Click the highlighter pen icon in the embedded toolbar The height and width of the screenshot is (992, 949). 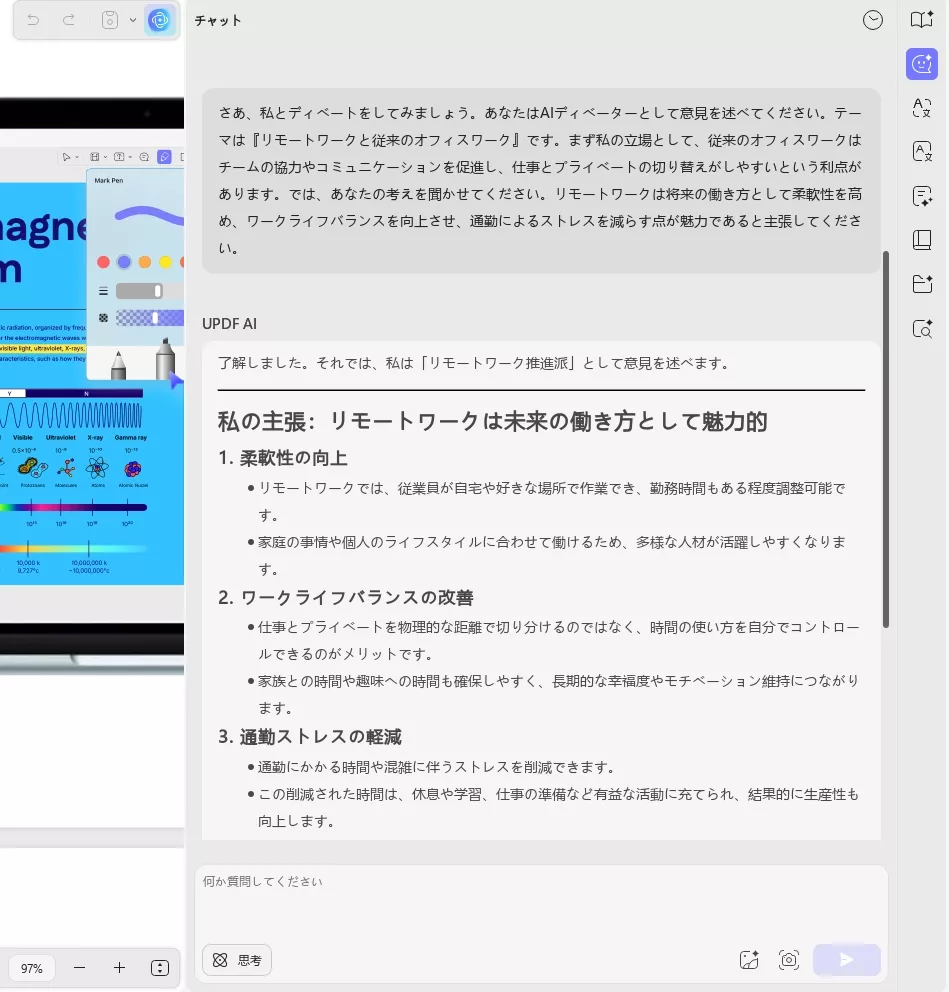point(164,157)
